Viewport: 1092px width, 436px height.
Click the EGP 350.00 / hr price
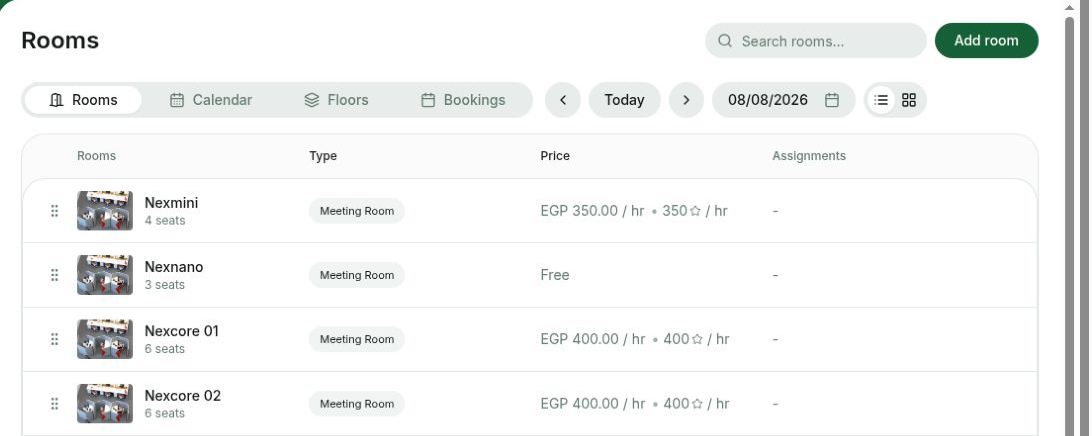pos(592,210)
